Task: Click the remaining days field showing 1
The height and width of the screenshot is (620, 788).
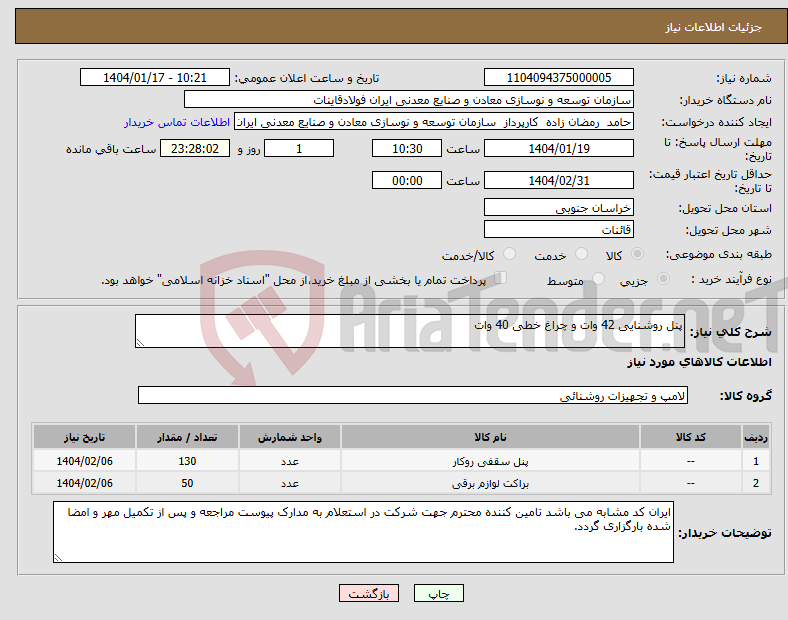Action: coord(299,148)
